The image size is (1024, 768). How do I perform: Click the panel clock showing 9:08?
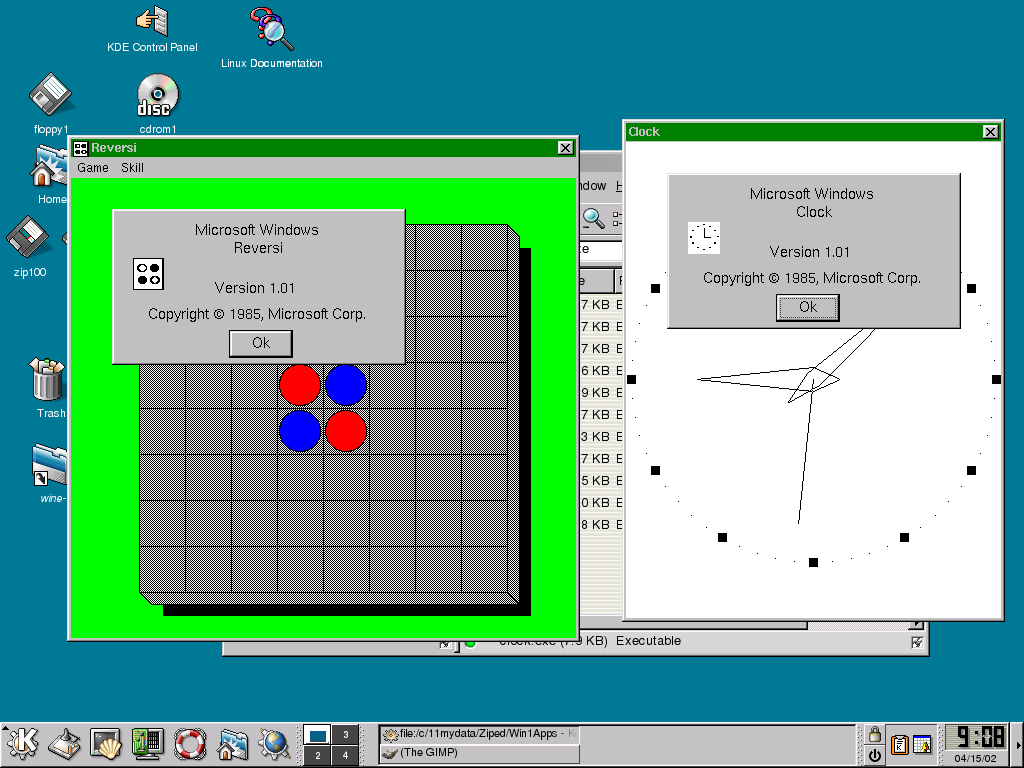pos(978,738)
